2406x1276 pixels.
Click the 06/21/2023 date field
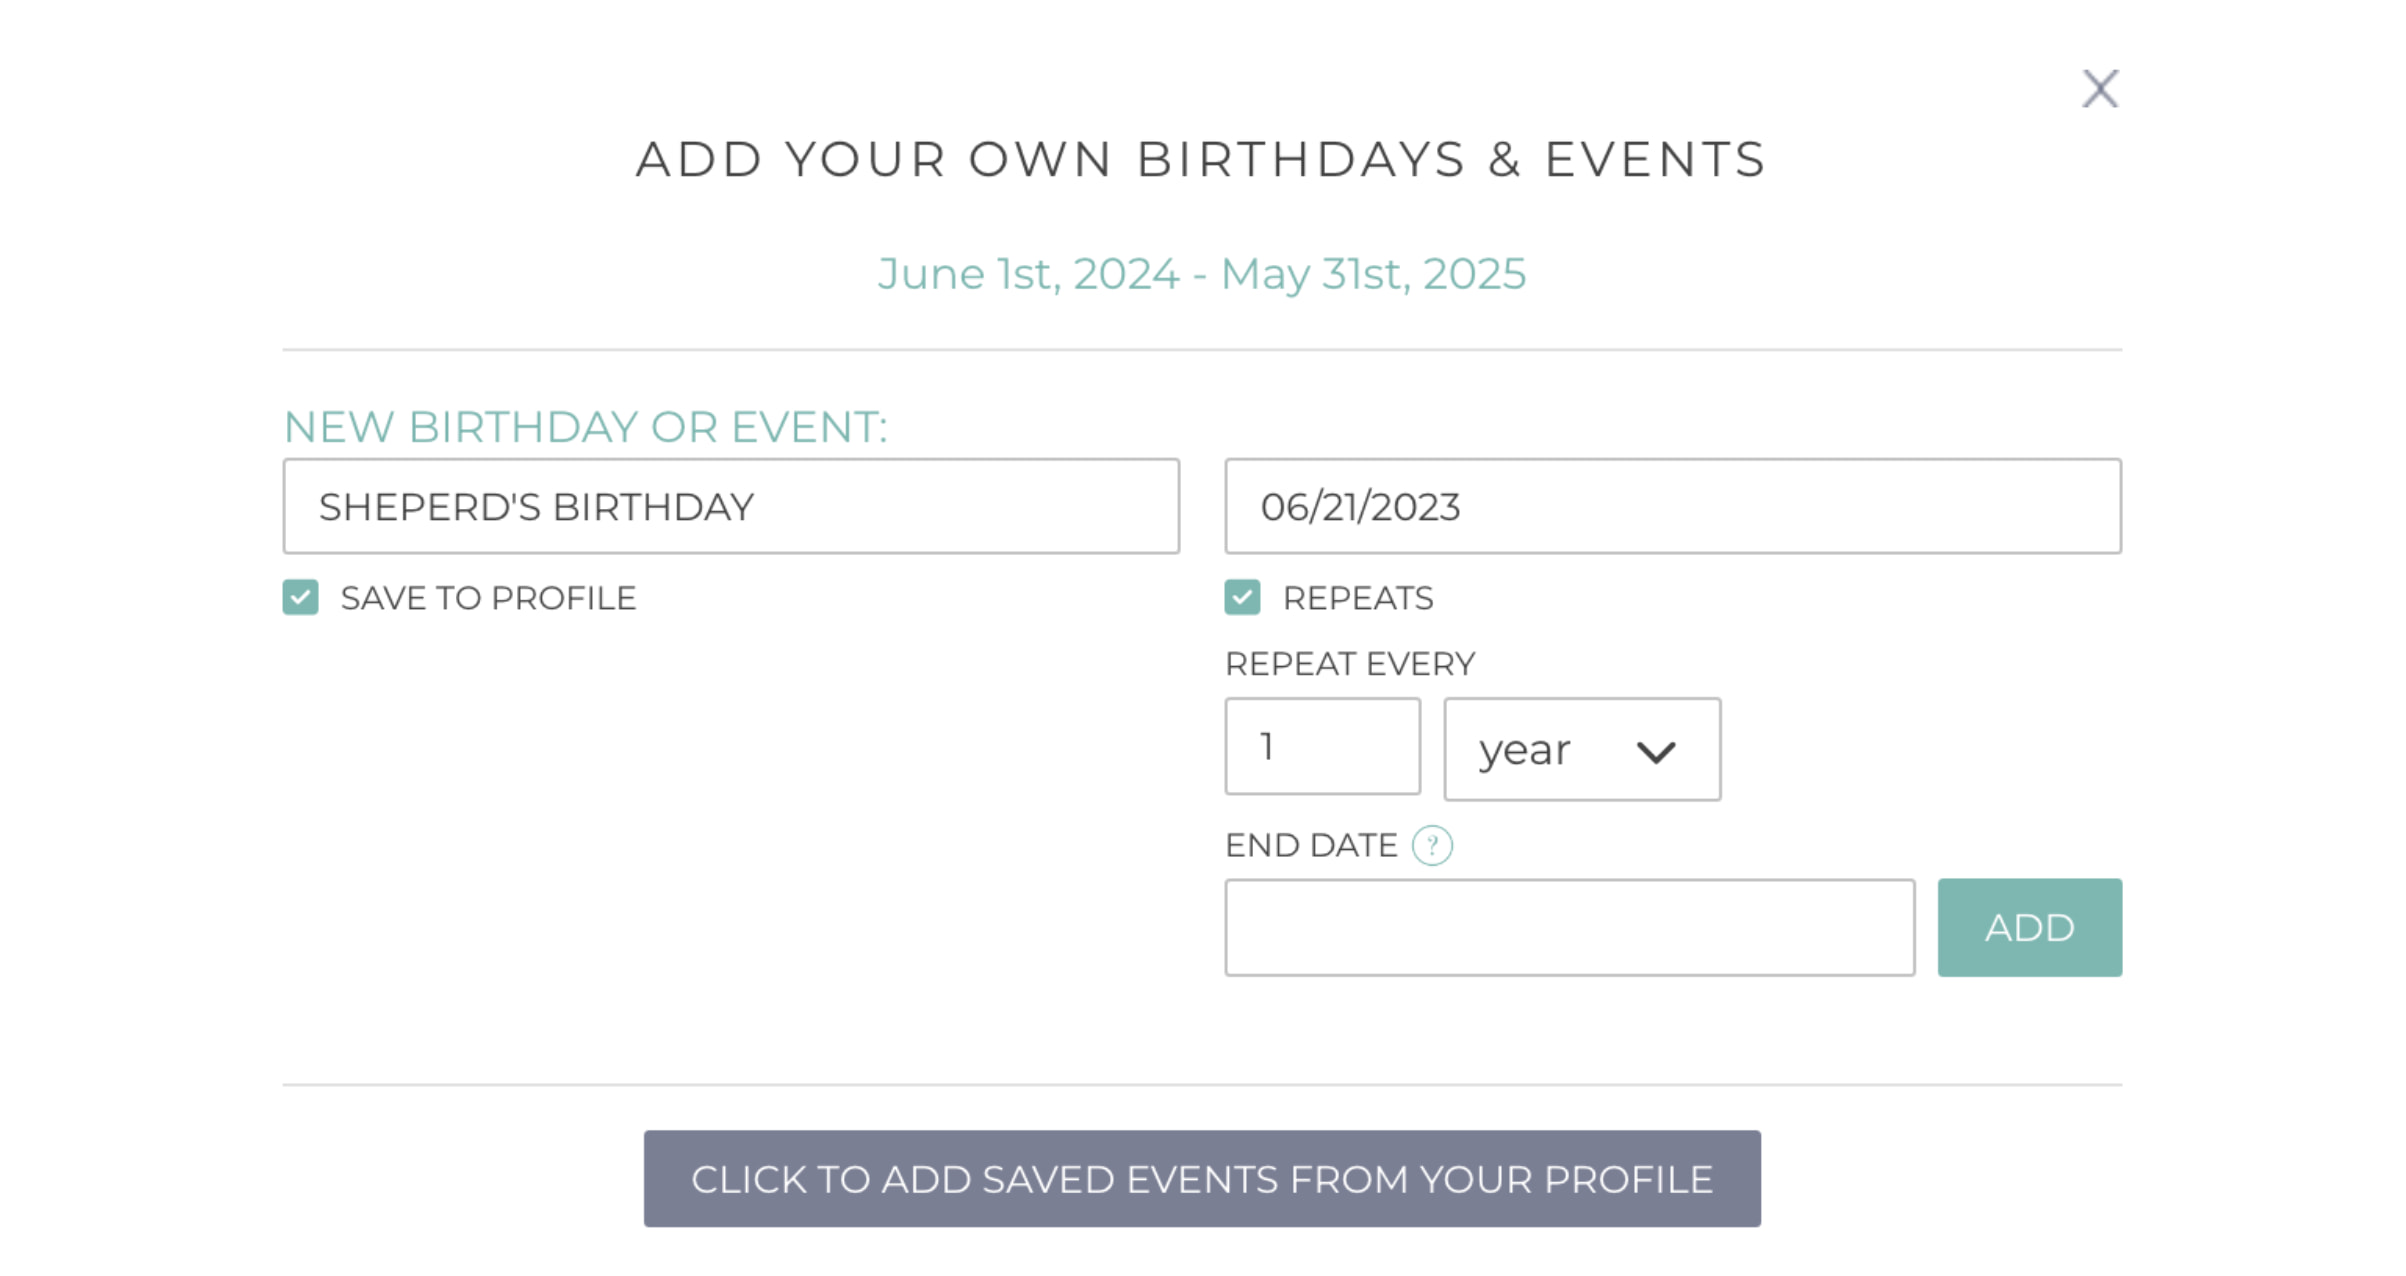coord(1673,506)
